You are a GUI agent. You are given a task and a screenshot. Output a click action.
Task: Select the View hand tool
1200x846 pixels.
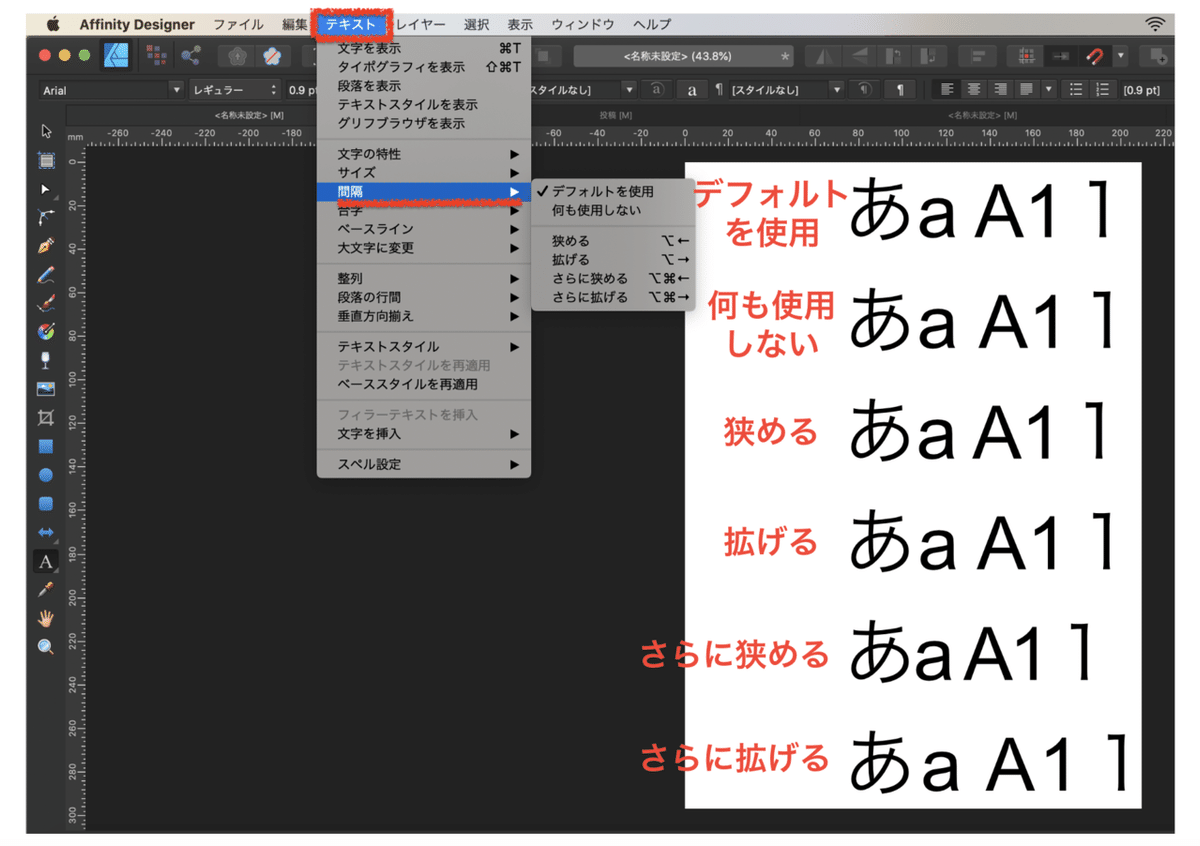46,619
